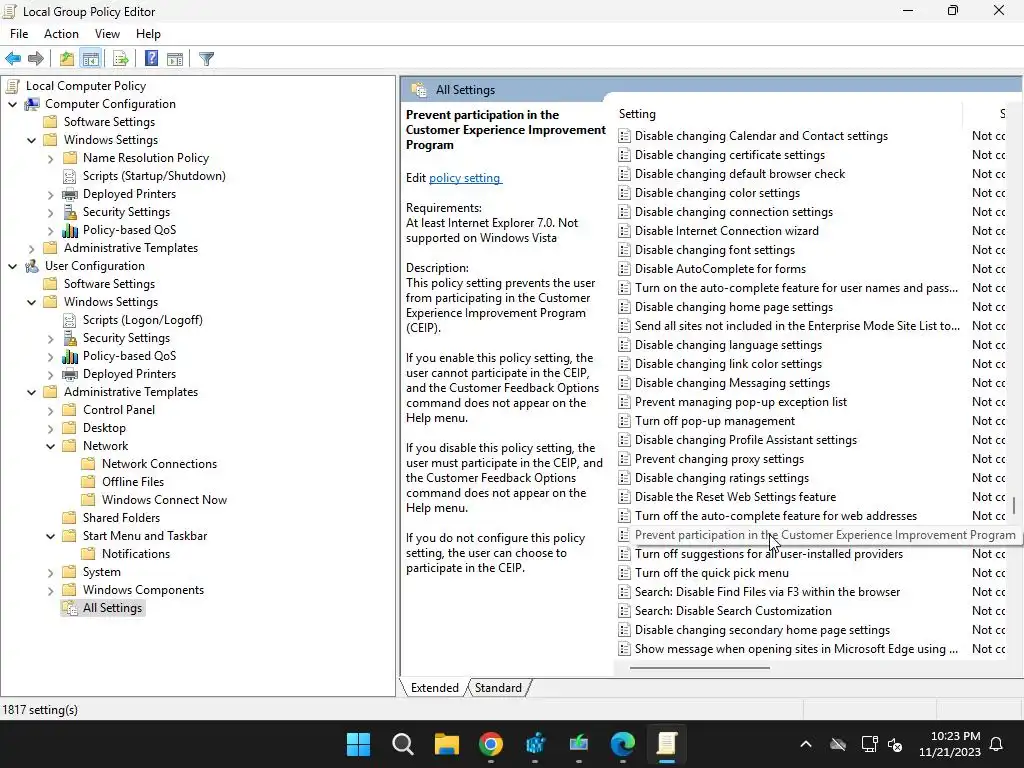Click the Up one level folder icon
The image size is (1024, 768).
pyautogui.click(x=67, y=59)
